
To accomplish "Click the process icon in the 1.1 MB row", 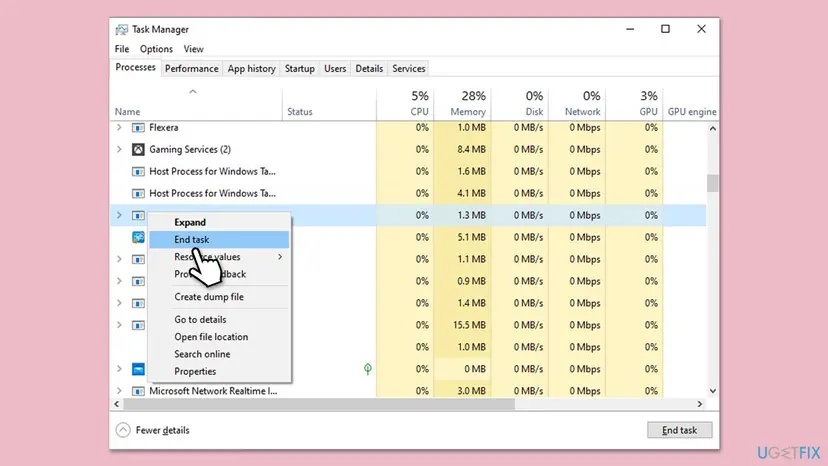I will [138, 259].
